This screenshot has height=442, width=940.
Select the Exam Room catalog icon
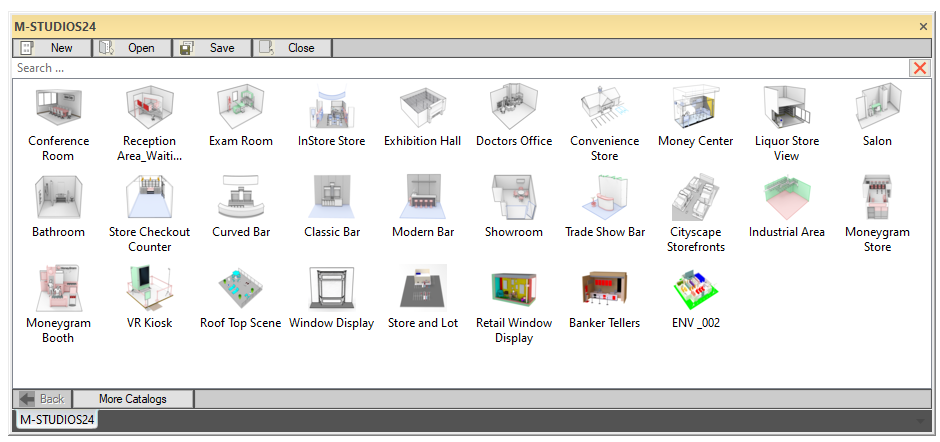point(241,107)
